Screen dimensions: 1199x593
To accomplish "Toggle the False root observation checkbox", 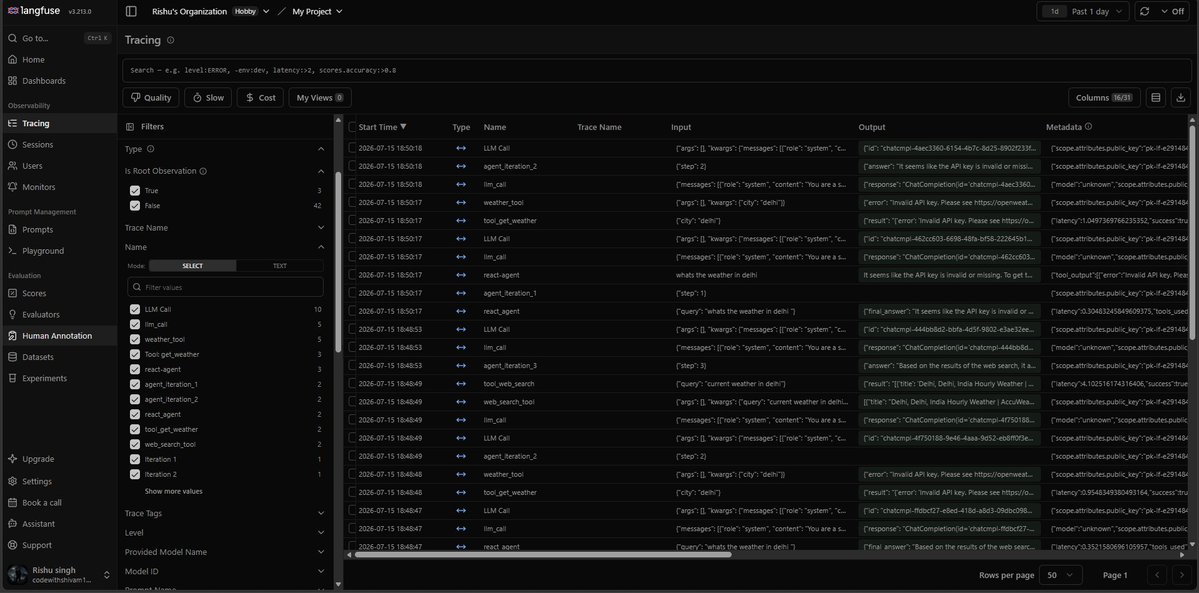I will [135, 206].
